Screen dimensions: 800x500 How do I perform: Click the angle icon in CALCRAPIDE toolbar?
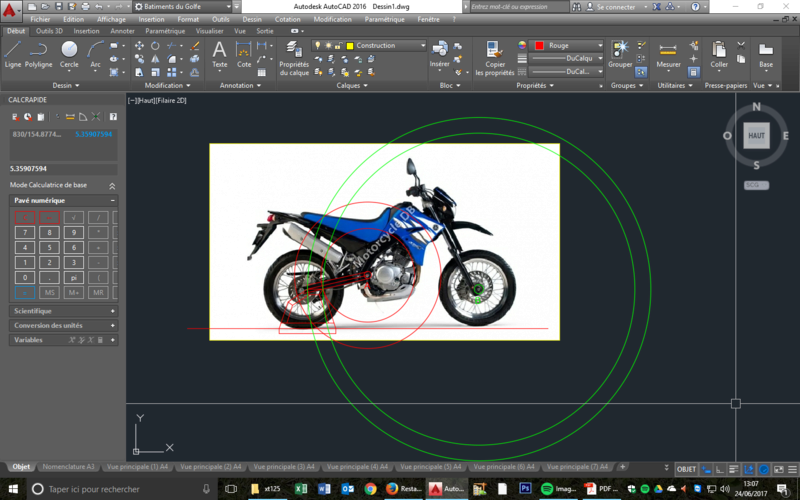click(x=83, y=117)
